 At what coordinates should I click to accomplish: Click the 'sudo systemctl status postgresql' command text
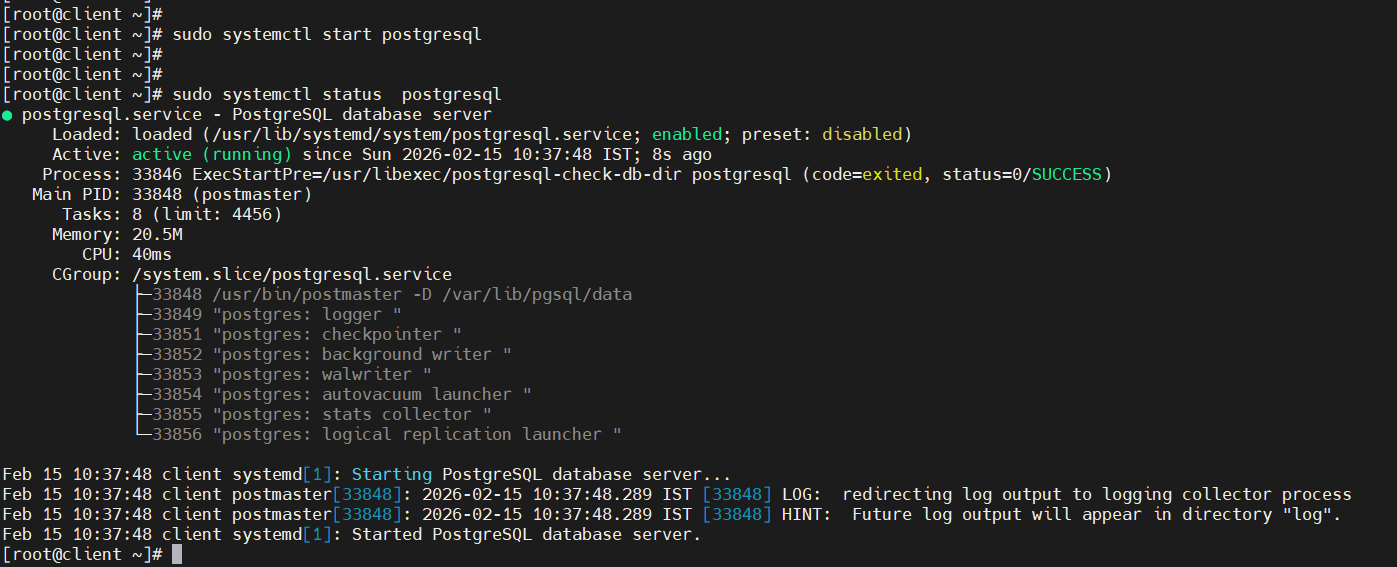[337, 94]
